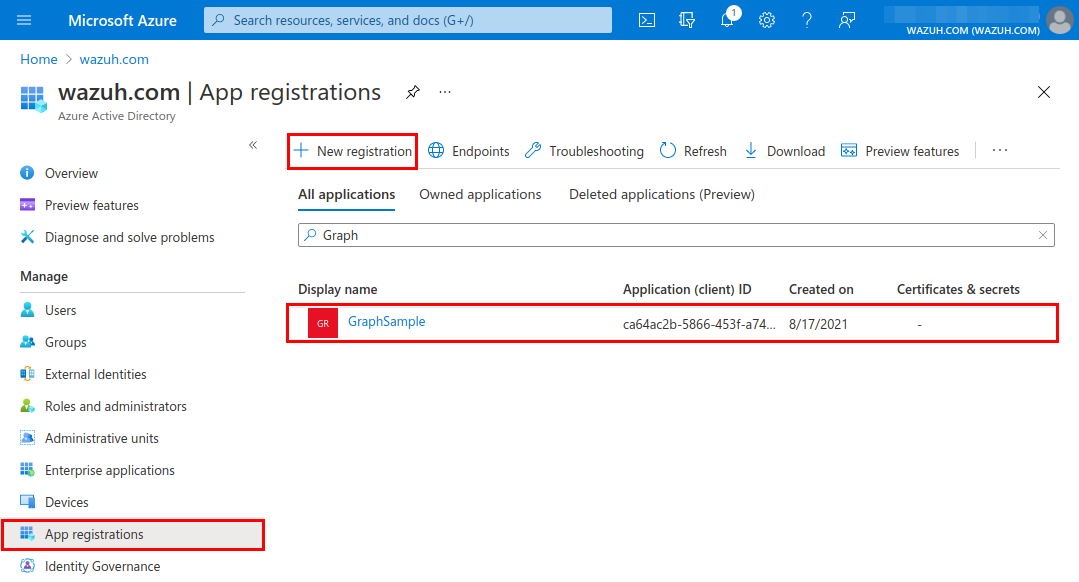This screenshot has width=1079, height=582.
Task: Select App registrations in the left menu
Action: [x=133, y=535]
